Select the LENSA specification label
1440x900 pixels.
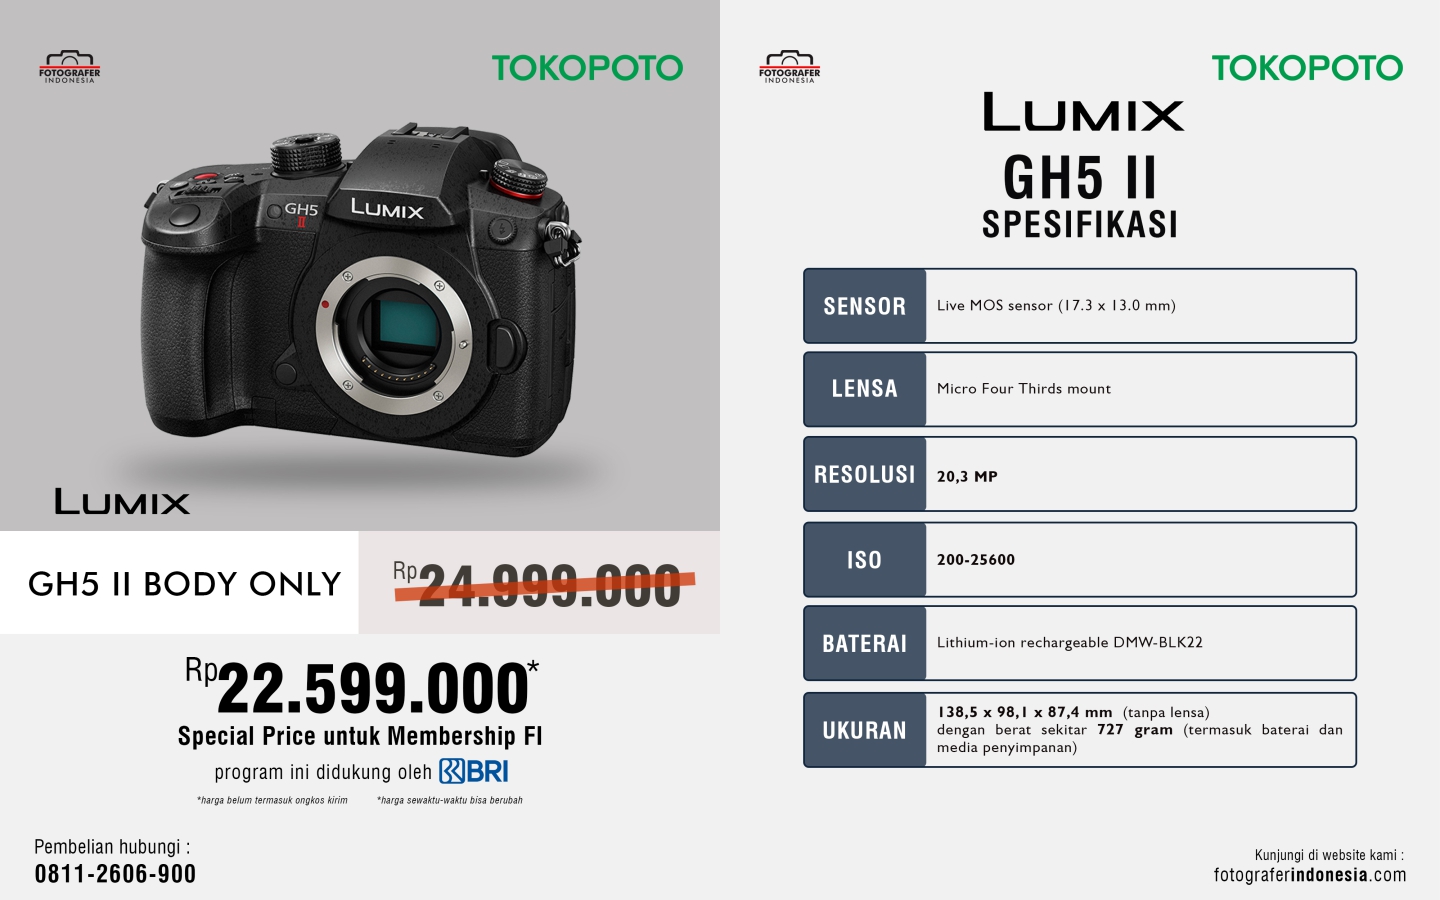(x=865, y=389)
